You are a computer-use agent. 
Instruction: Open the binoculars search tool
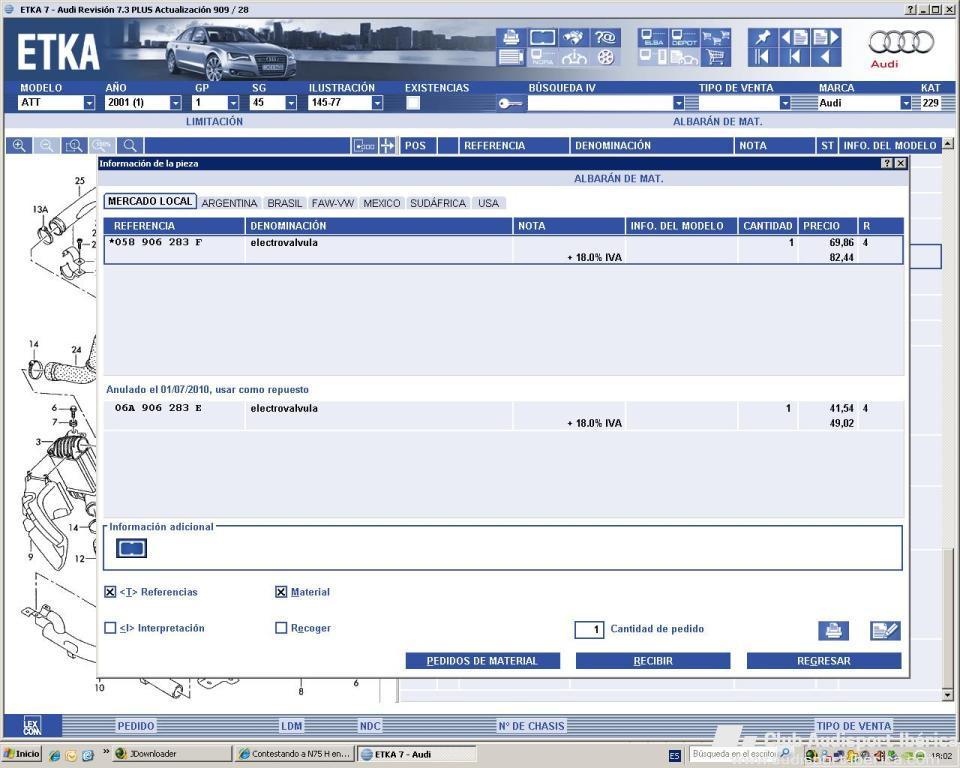[x=574, y=38]
